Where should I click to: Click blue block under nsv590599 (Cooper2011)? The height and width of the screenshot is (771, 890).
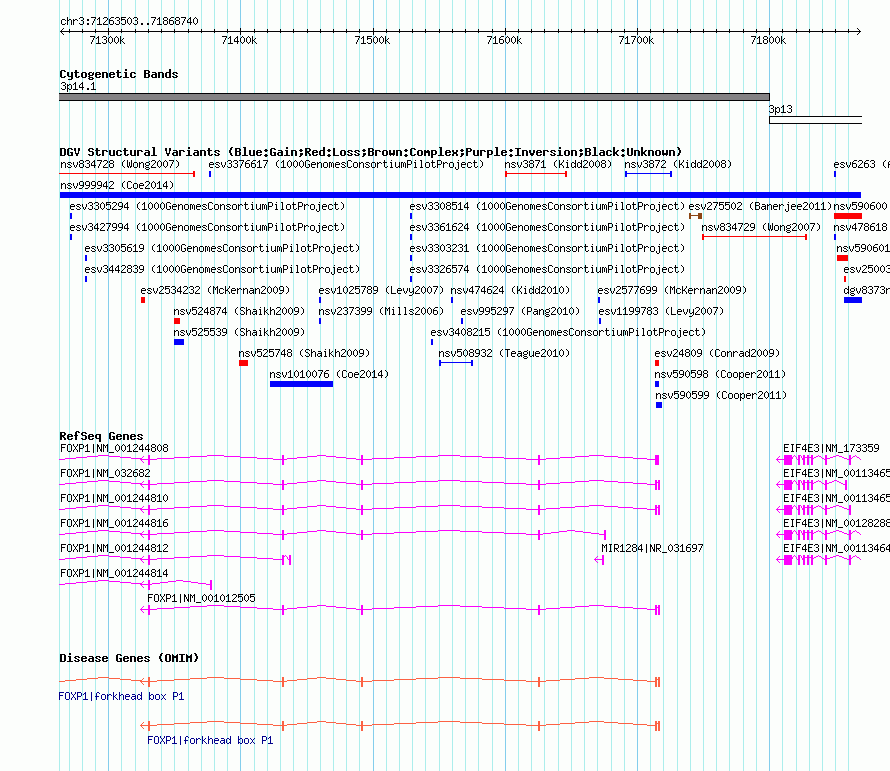click(659, 405)
